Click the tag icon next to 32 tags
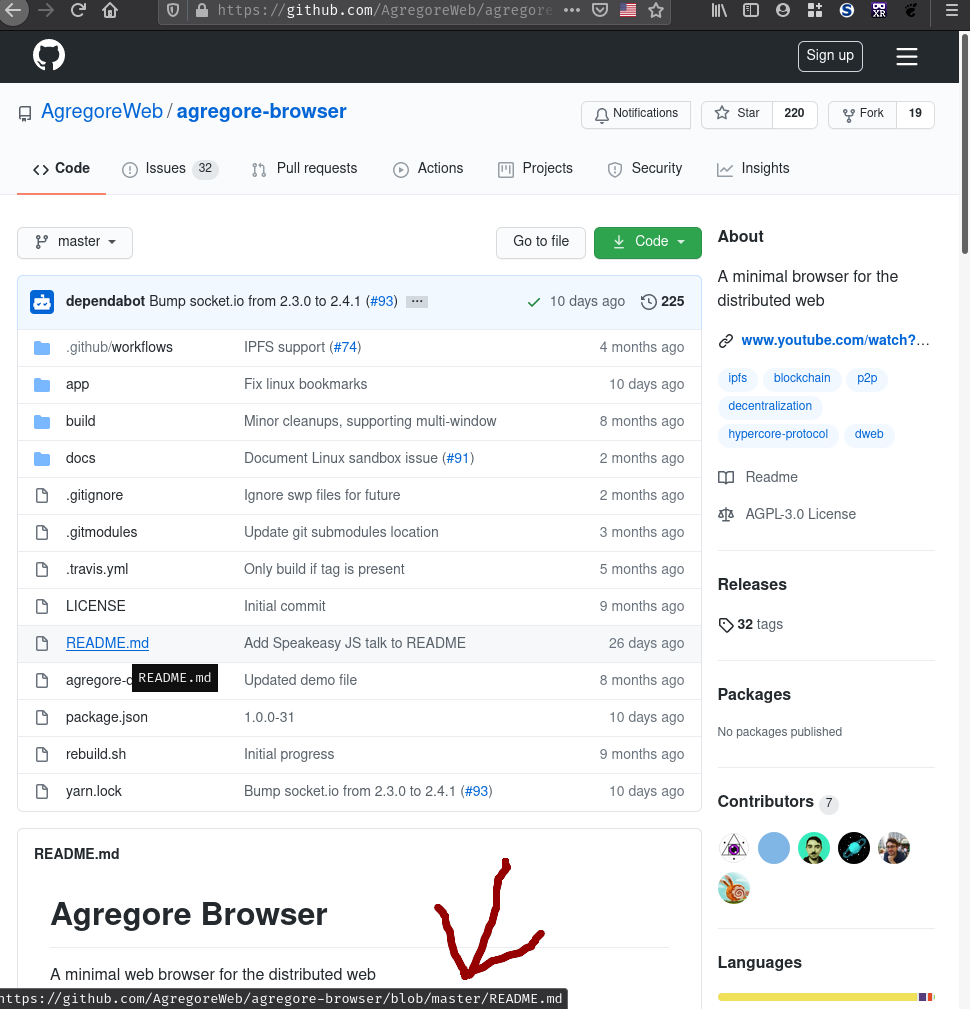970x1015 pixels. (725, 624)
